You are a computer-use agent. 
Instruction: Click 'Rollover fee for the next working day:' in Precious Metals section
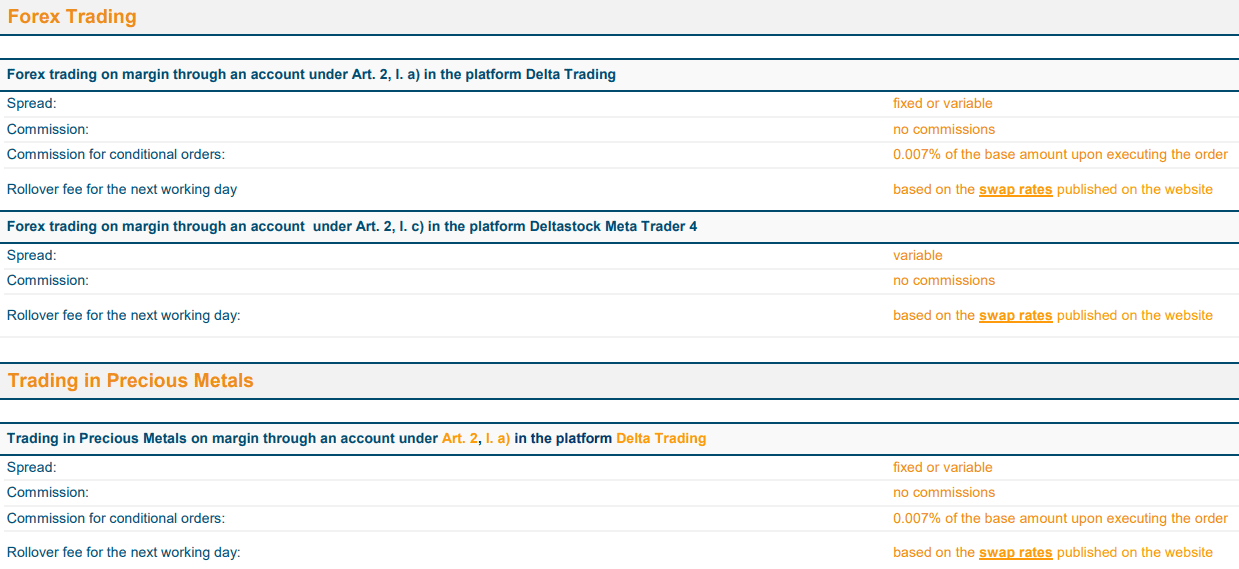[x=124, y=552]
